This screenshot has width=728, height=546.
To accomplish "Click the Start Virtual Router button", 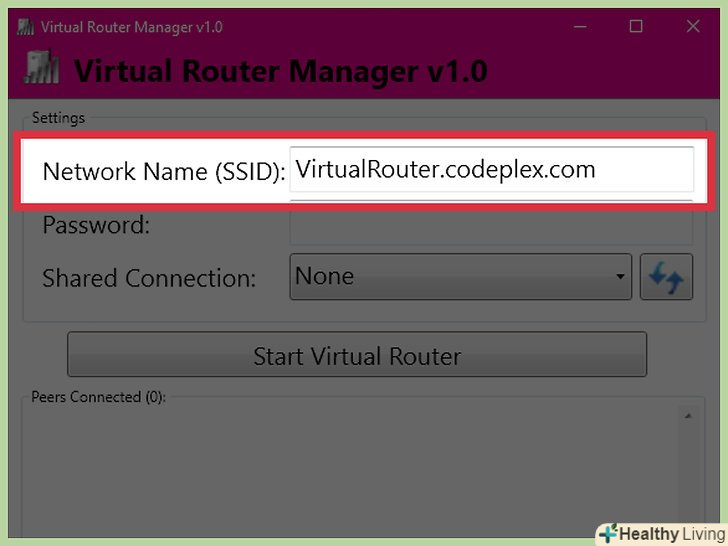I will point(357,354).
